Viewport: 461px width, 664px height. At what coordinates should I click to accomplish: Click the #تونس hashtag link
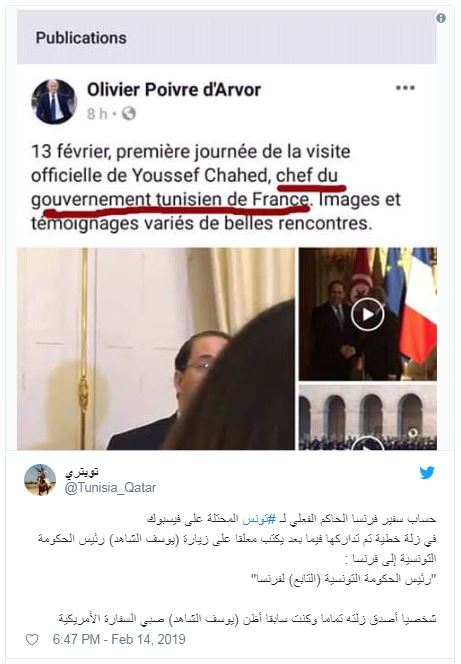click(257, 519)
